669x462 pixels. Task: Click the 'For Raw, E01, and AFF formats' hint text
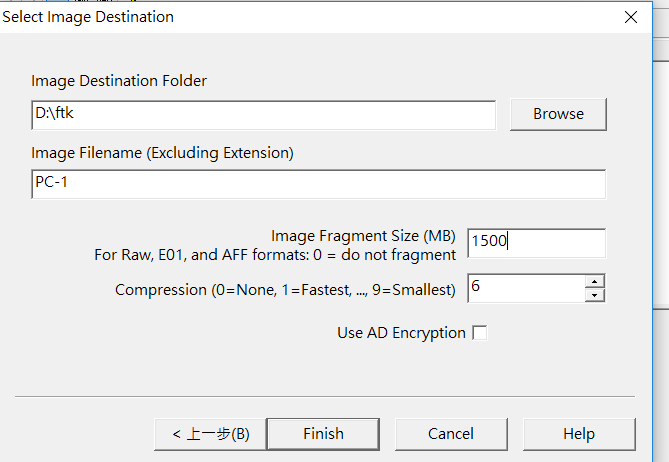275,255
